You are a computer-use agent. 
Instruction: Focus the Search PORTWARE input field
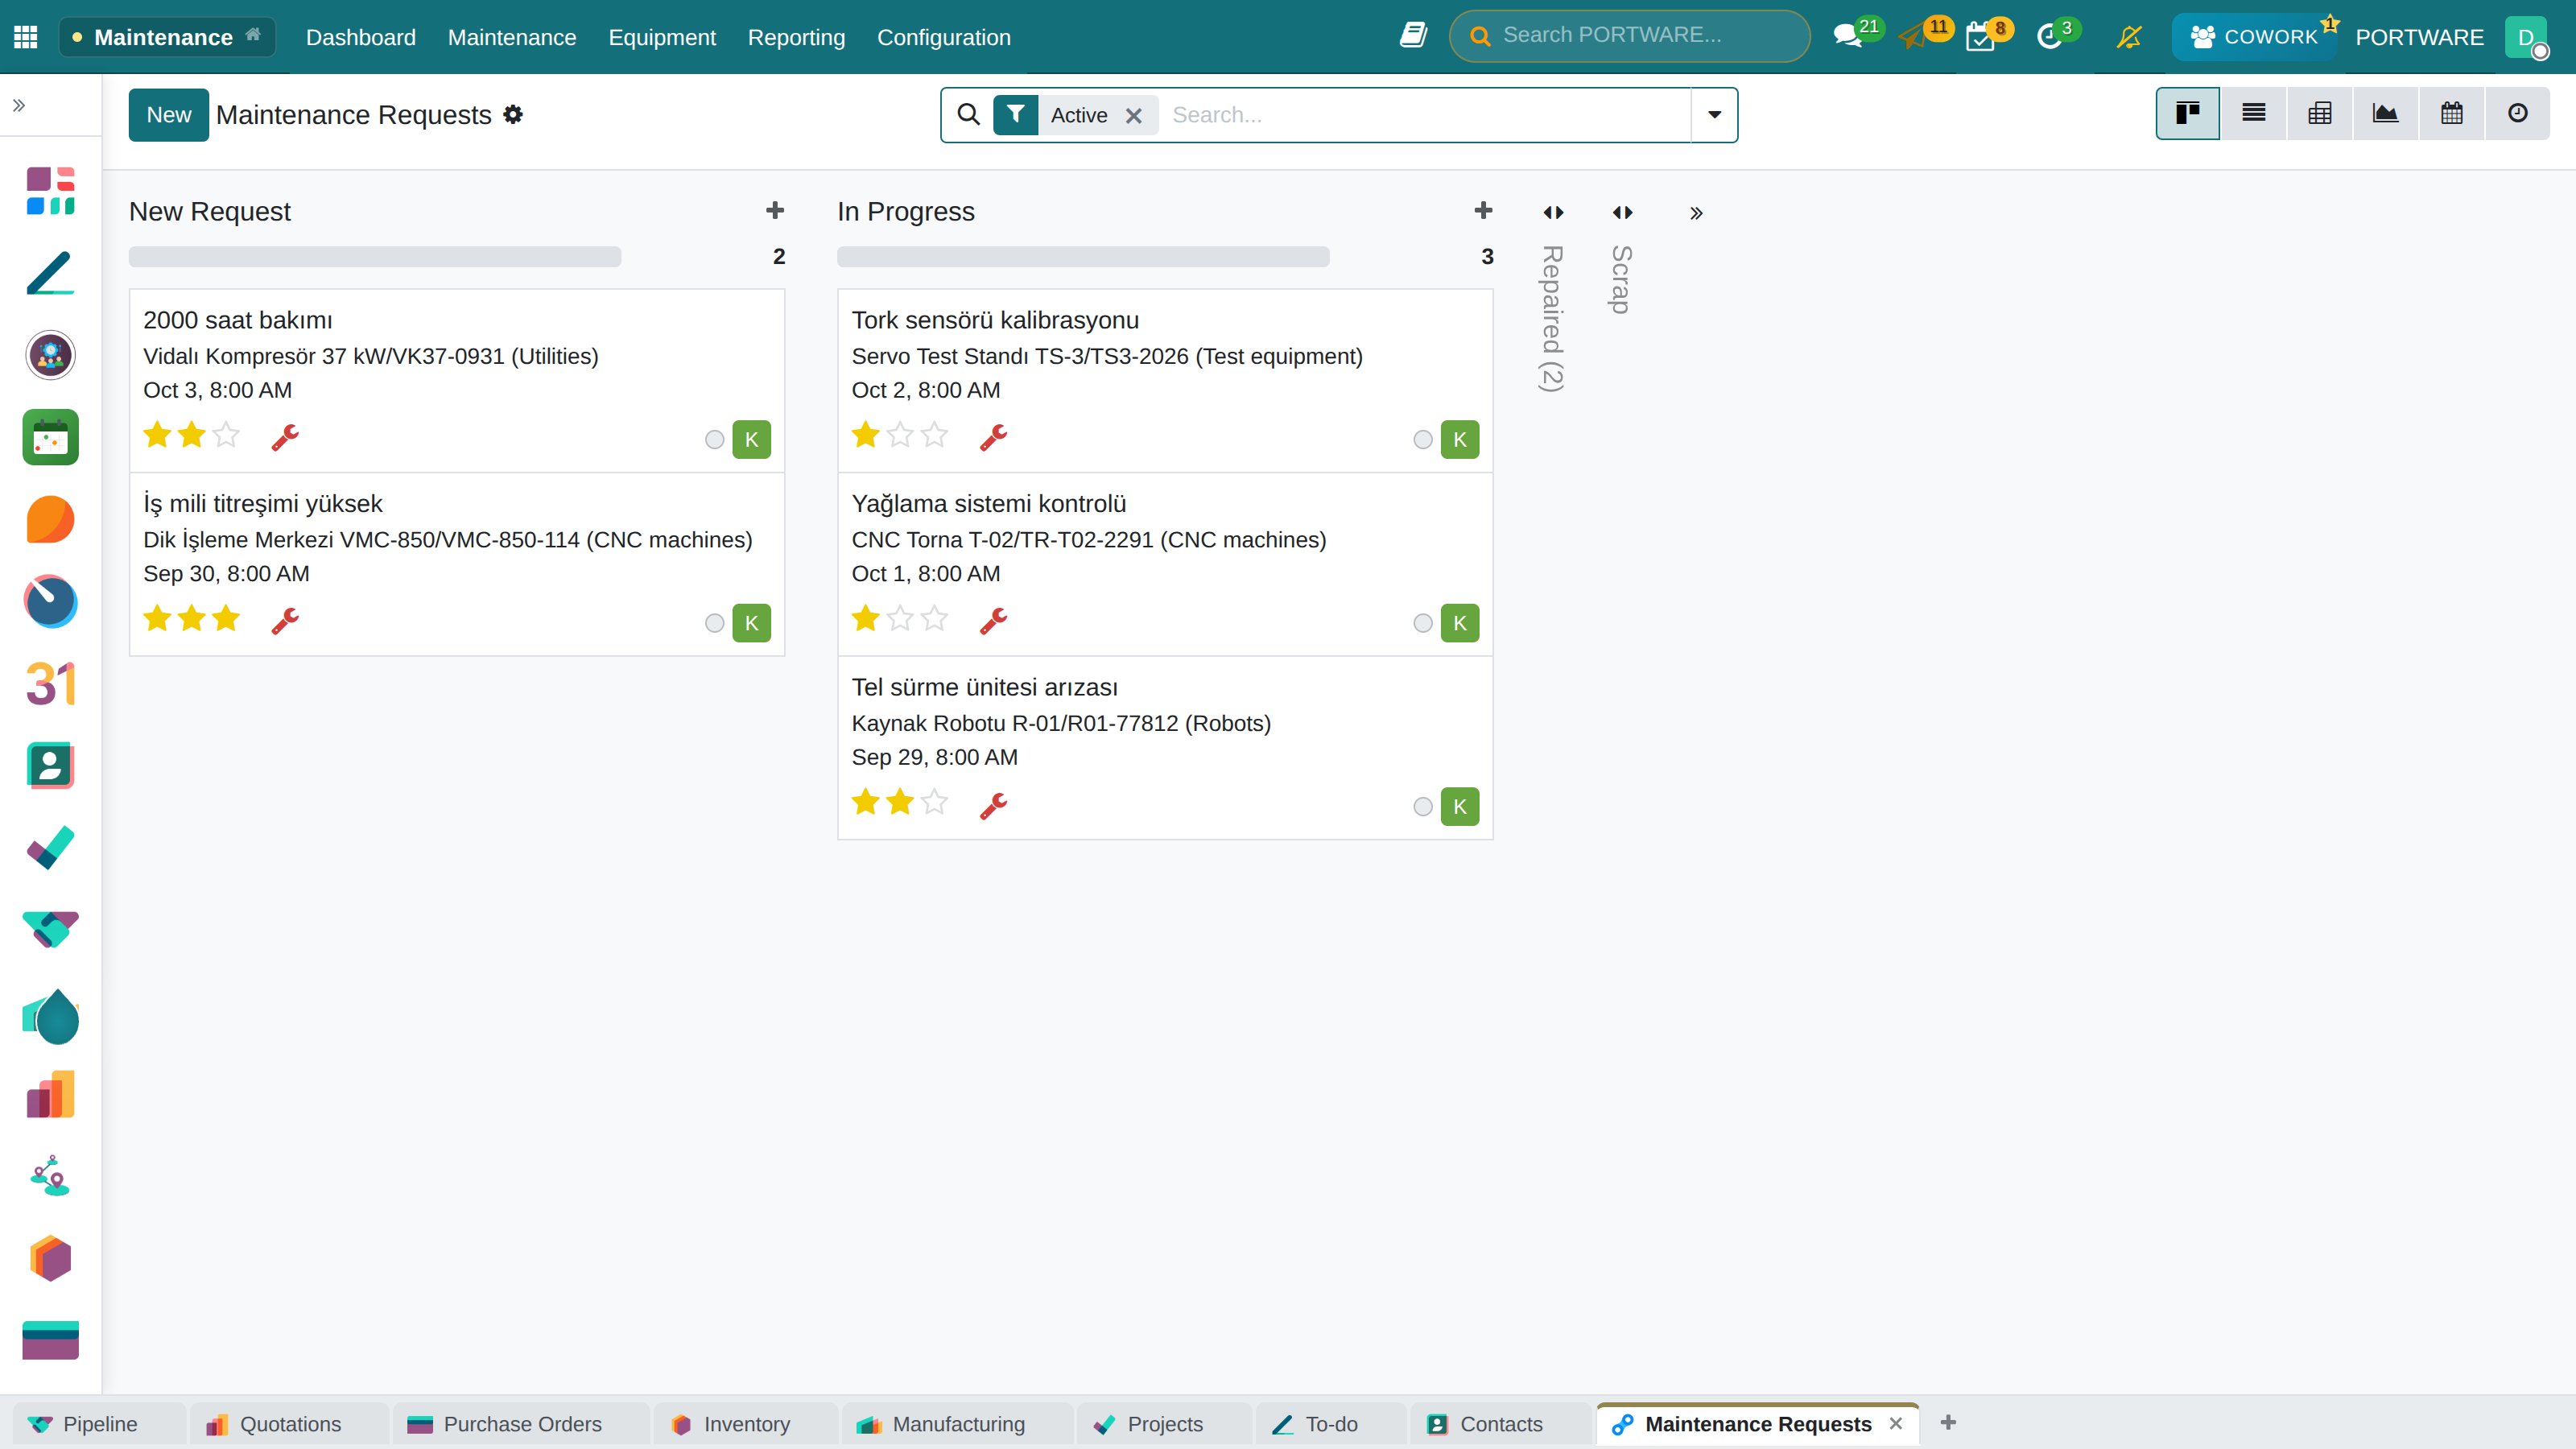click(1629, 36)
